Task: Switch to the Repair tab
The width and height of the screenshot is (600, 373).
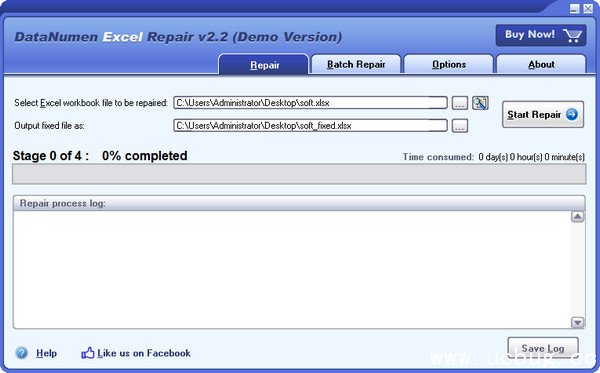Action: [x=264, y=64]
